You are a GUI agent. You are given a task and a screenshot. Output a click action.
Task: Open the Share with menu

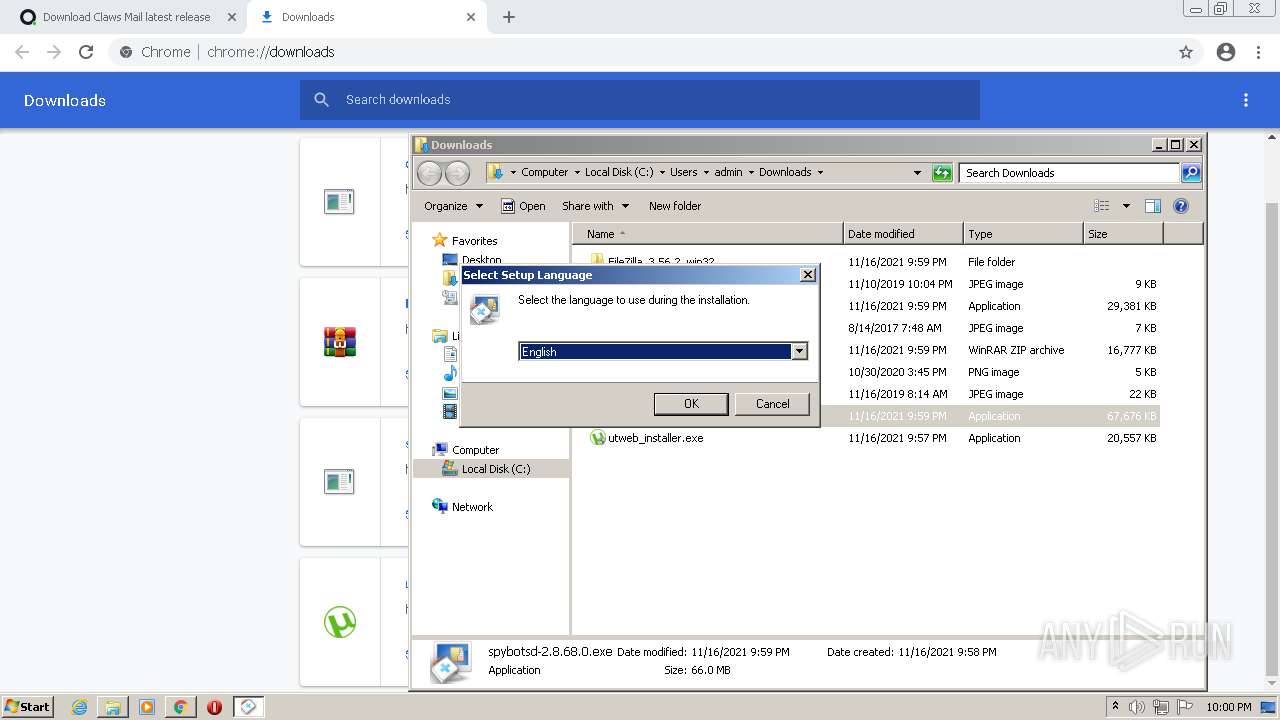(595, 206)
